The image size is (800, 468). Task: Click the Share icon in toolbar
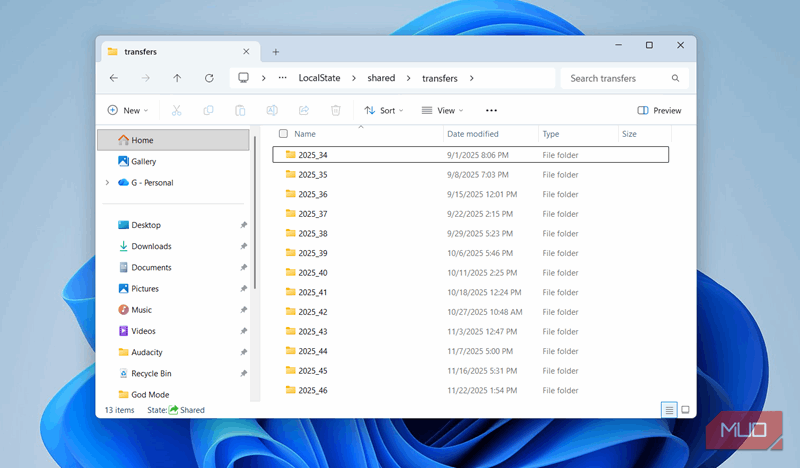pyautogui.click(x=304, y=110)
